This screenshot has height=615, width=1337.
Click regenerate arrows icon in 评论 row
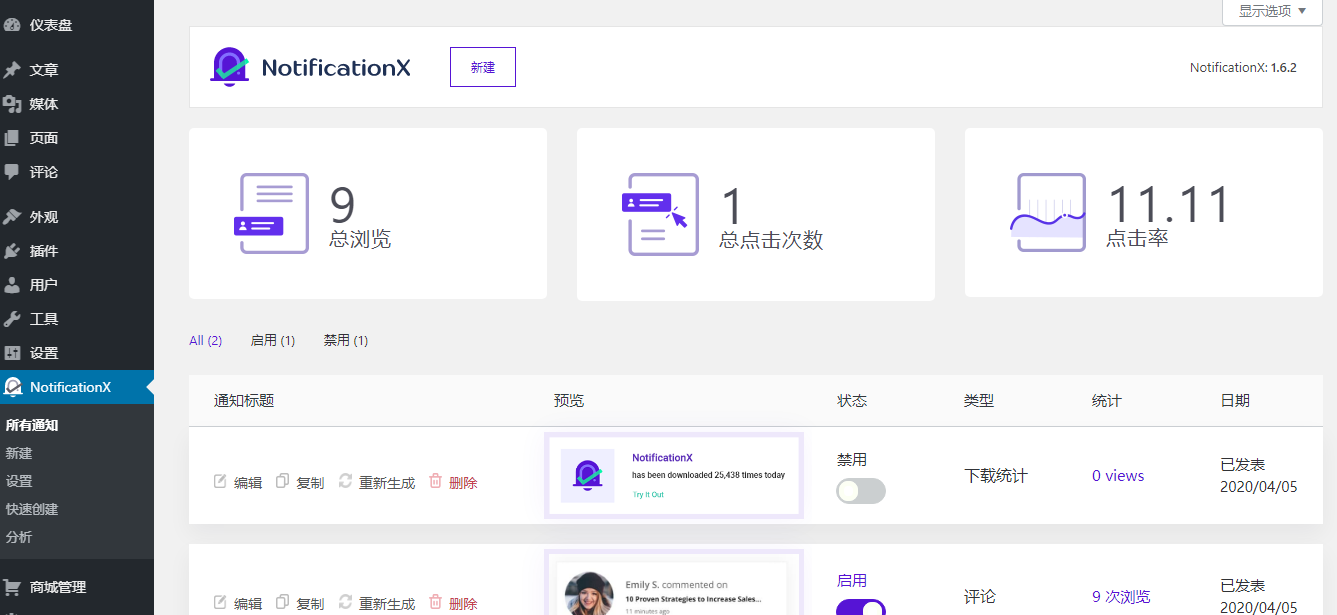tap(345, 602)
